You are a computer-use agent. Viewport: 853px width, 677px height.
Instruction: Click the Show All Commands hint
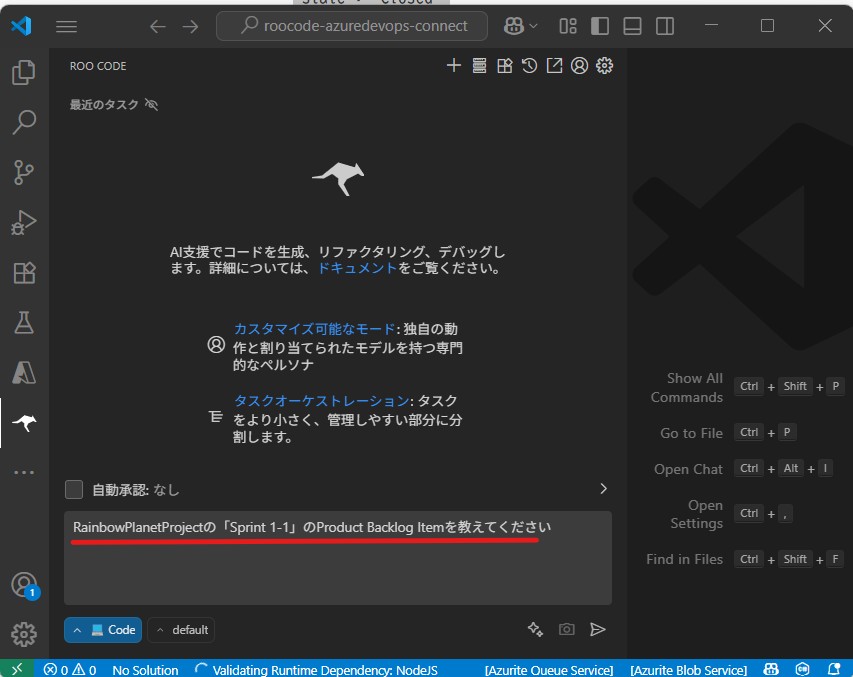(687, 387)
